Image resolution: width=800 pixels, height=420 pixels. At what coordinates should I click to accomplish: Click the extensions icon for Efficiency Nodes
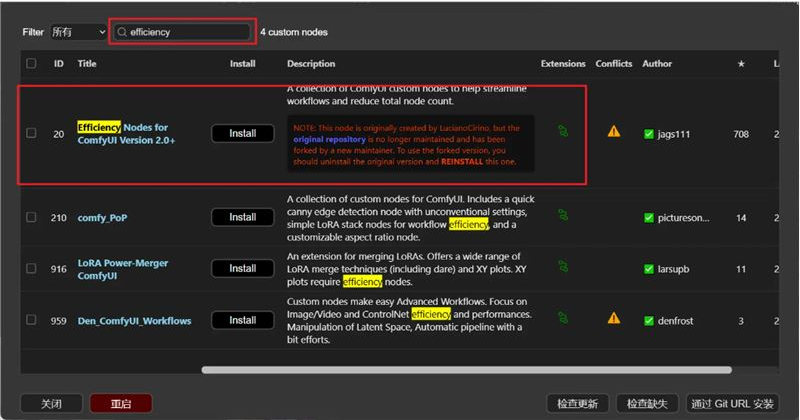563,131
